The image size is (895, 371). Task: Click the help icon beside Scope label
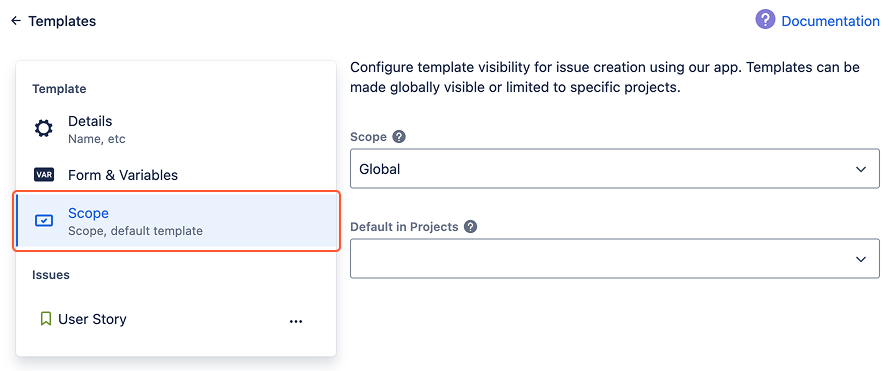click(x=400, y=137)
